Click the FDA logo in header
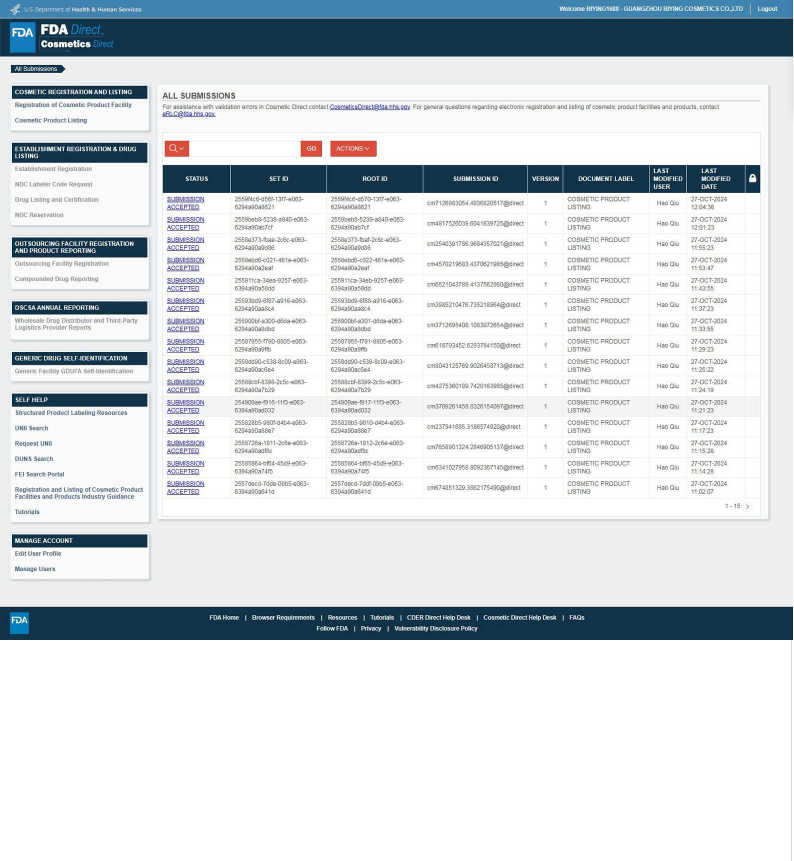The image size is (794, 861). tap(22, 38)
